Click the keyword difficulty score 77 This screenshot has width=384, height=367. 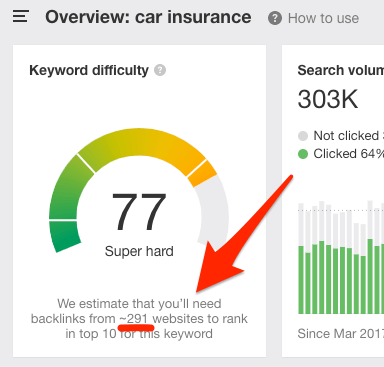point(139,212)
